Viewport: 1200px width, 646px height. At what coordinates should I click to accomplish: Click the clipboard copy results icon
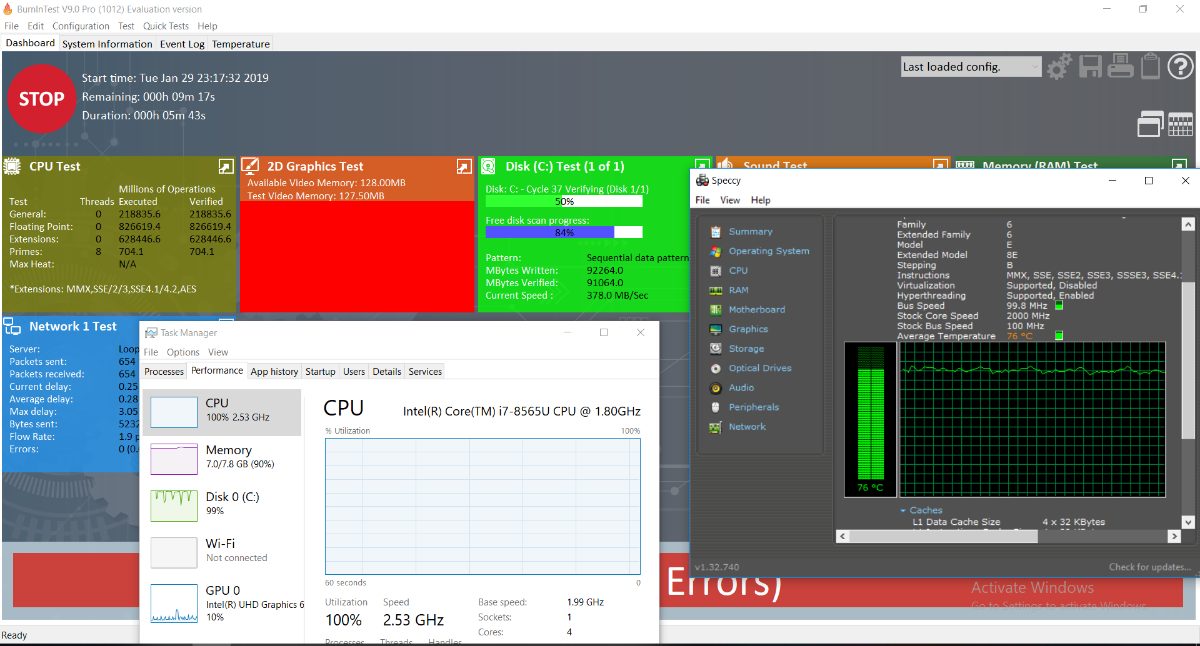(1151, 67)
